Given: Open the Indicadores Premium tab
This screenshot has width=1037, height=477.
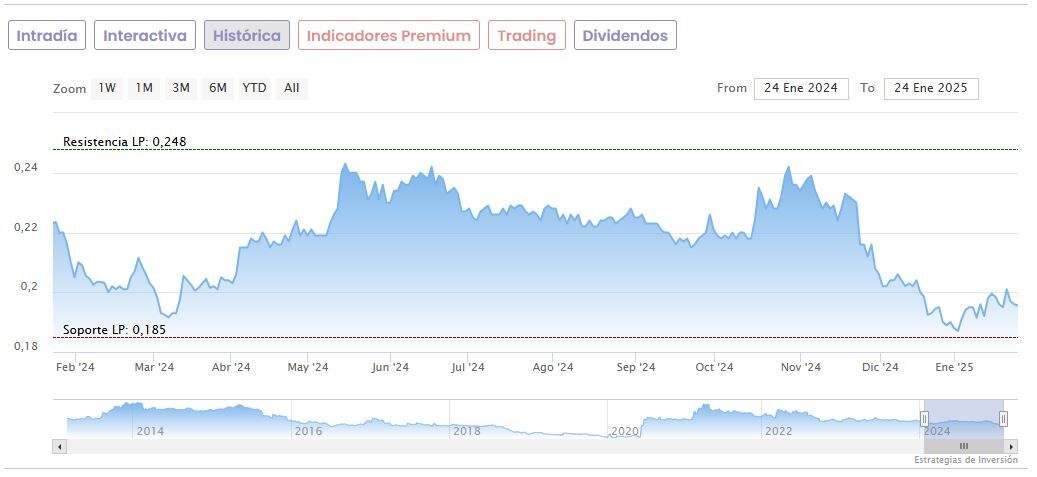Looking at the screenshot, I should [388, 36].
